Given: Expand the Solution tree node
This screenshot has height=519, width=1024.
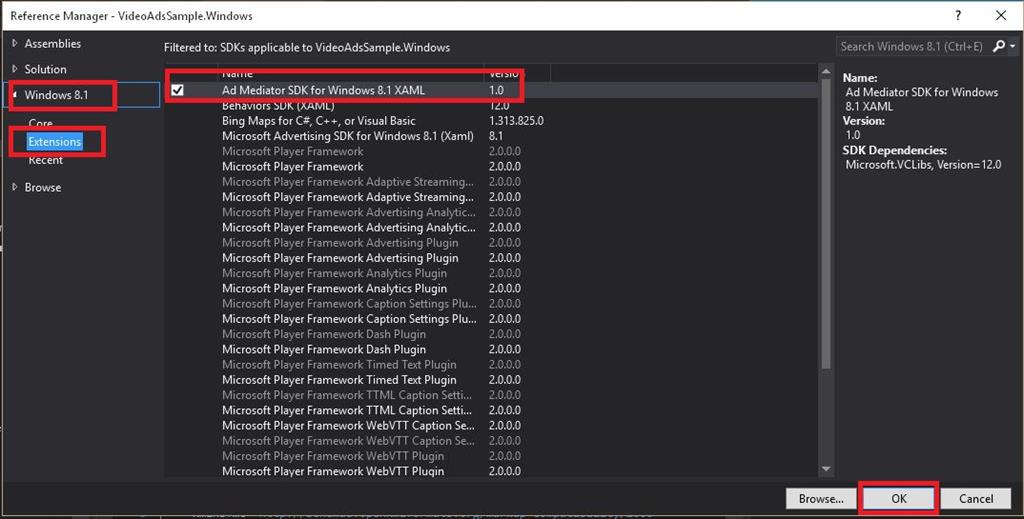Looking at the screenshot, I should click(x=14, y=69).
